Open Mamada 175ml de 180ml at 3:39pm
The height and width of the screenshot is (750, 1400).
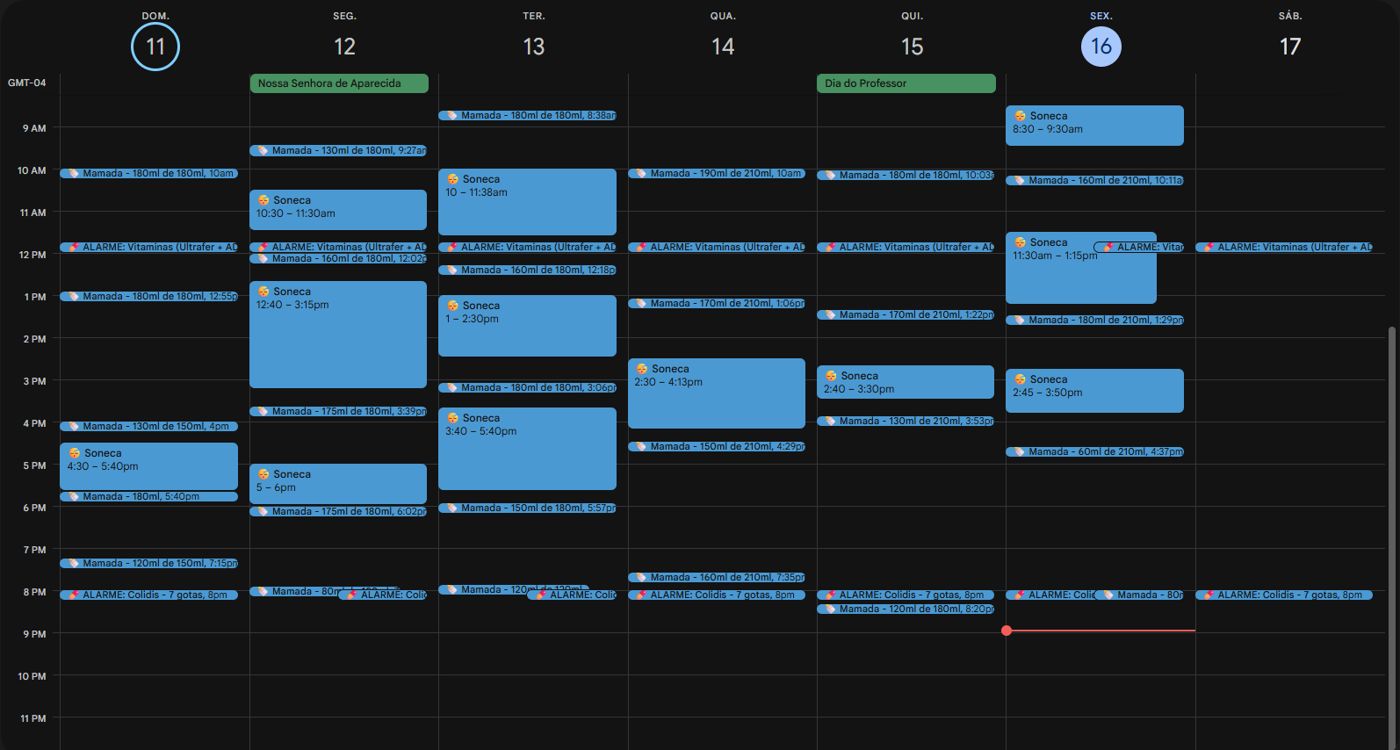[338, 412]
